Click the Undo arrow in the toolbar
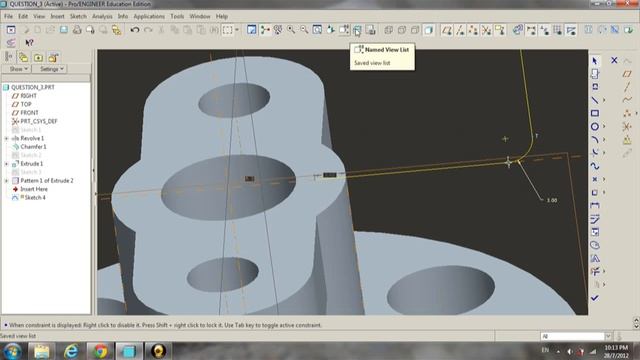Image resolution: width=640 pixels, height=360 pixels. point(135,30)
